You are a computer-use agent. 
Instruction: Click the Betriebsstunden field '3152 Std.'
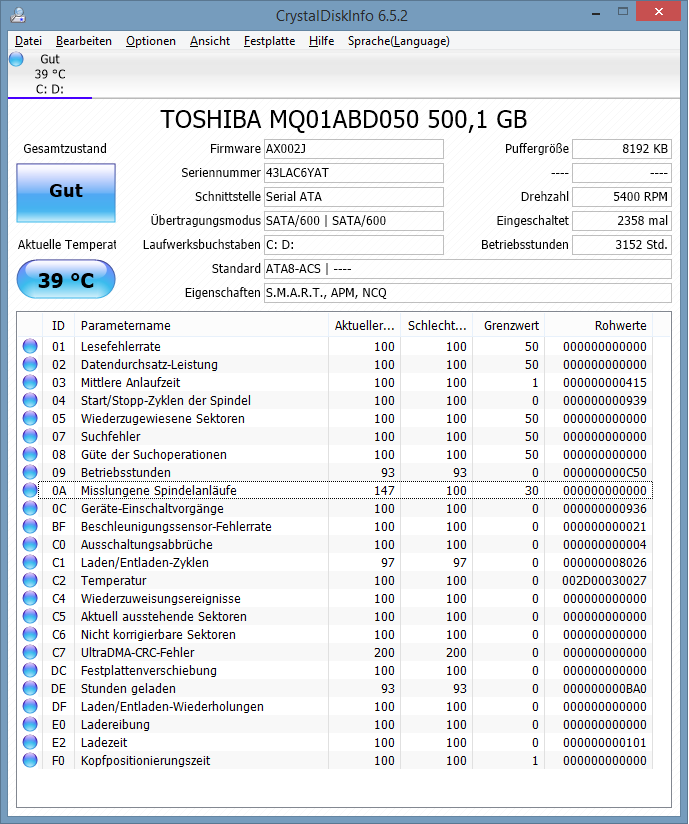coord(622,245)
